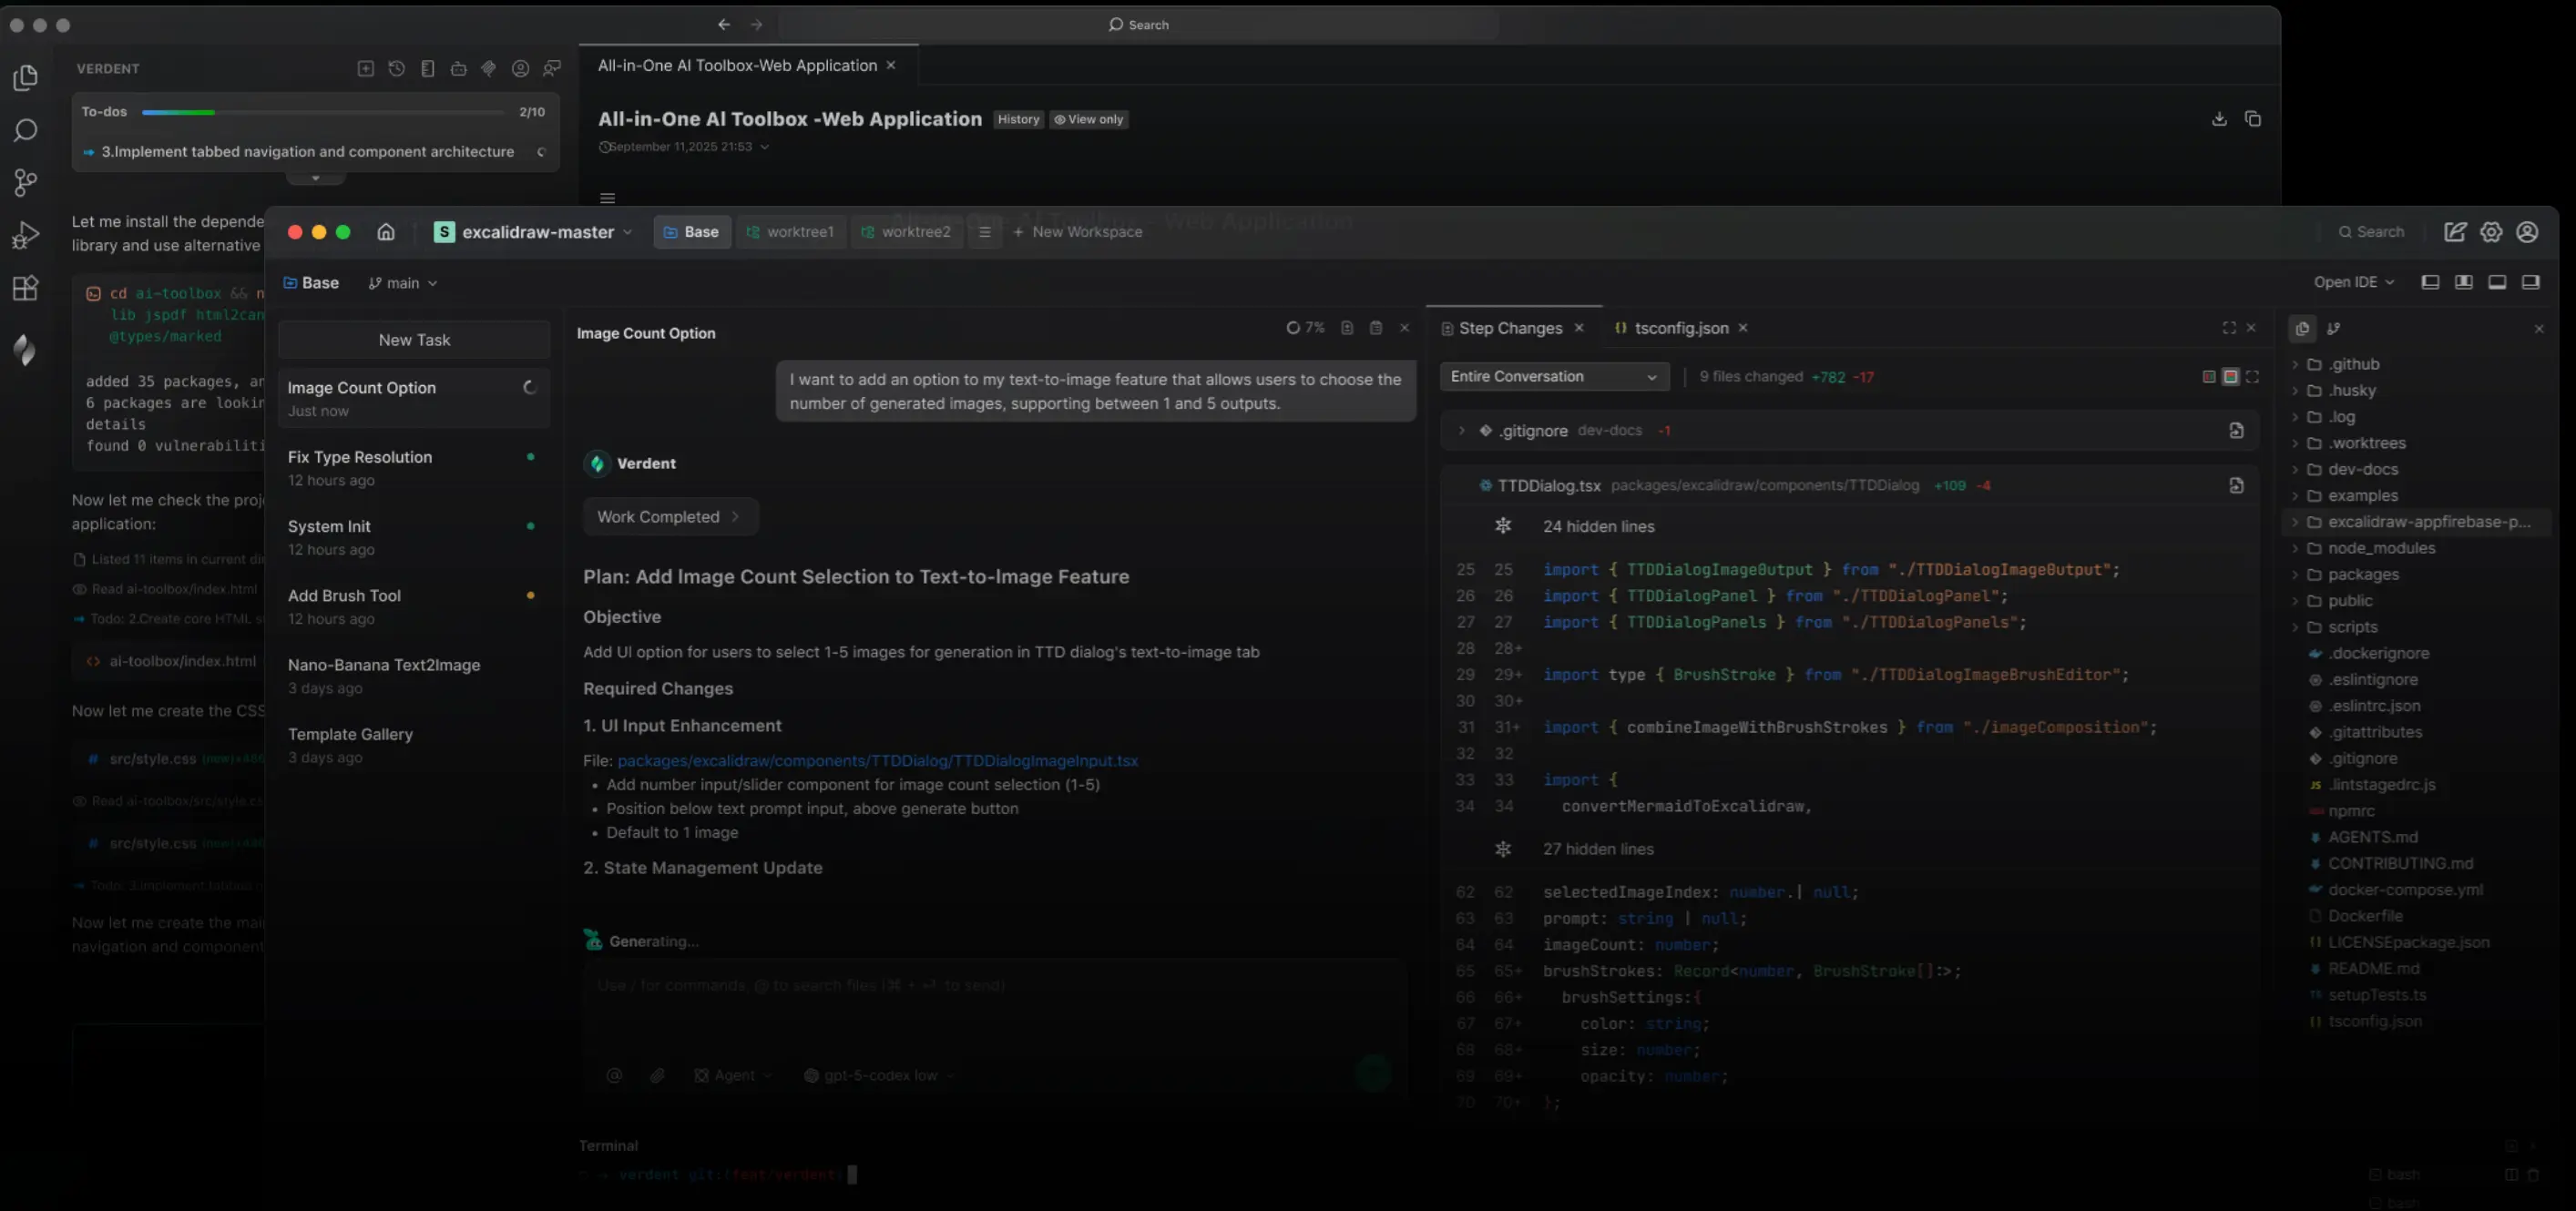The image size is (2576, 1211).
Task: Select the Fix Type Resolution task
Action: [360, 458]
